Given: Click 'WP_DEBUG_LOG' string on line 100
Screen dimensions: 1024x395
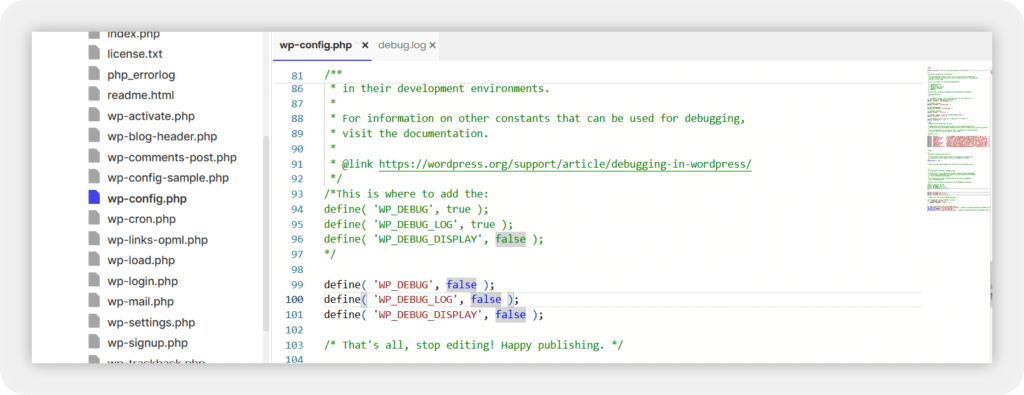Looking at the screenshot, I should (x=415, y=300).
